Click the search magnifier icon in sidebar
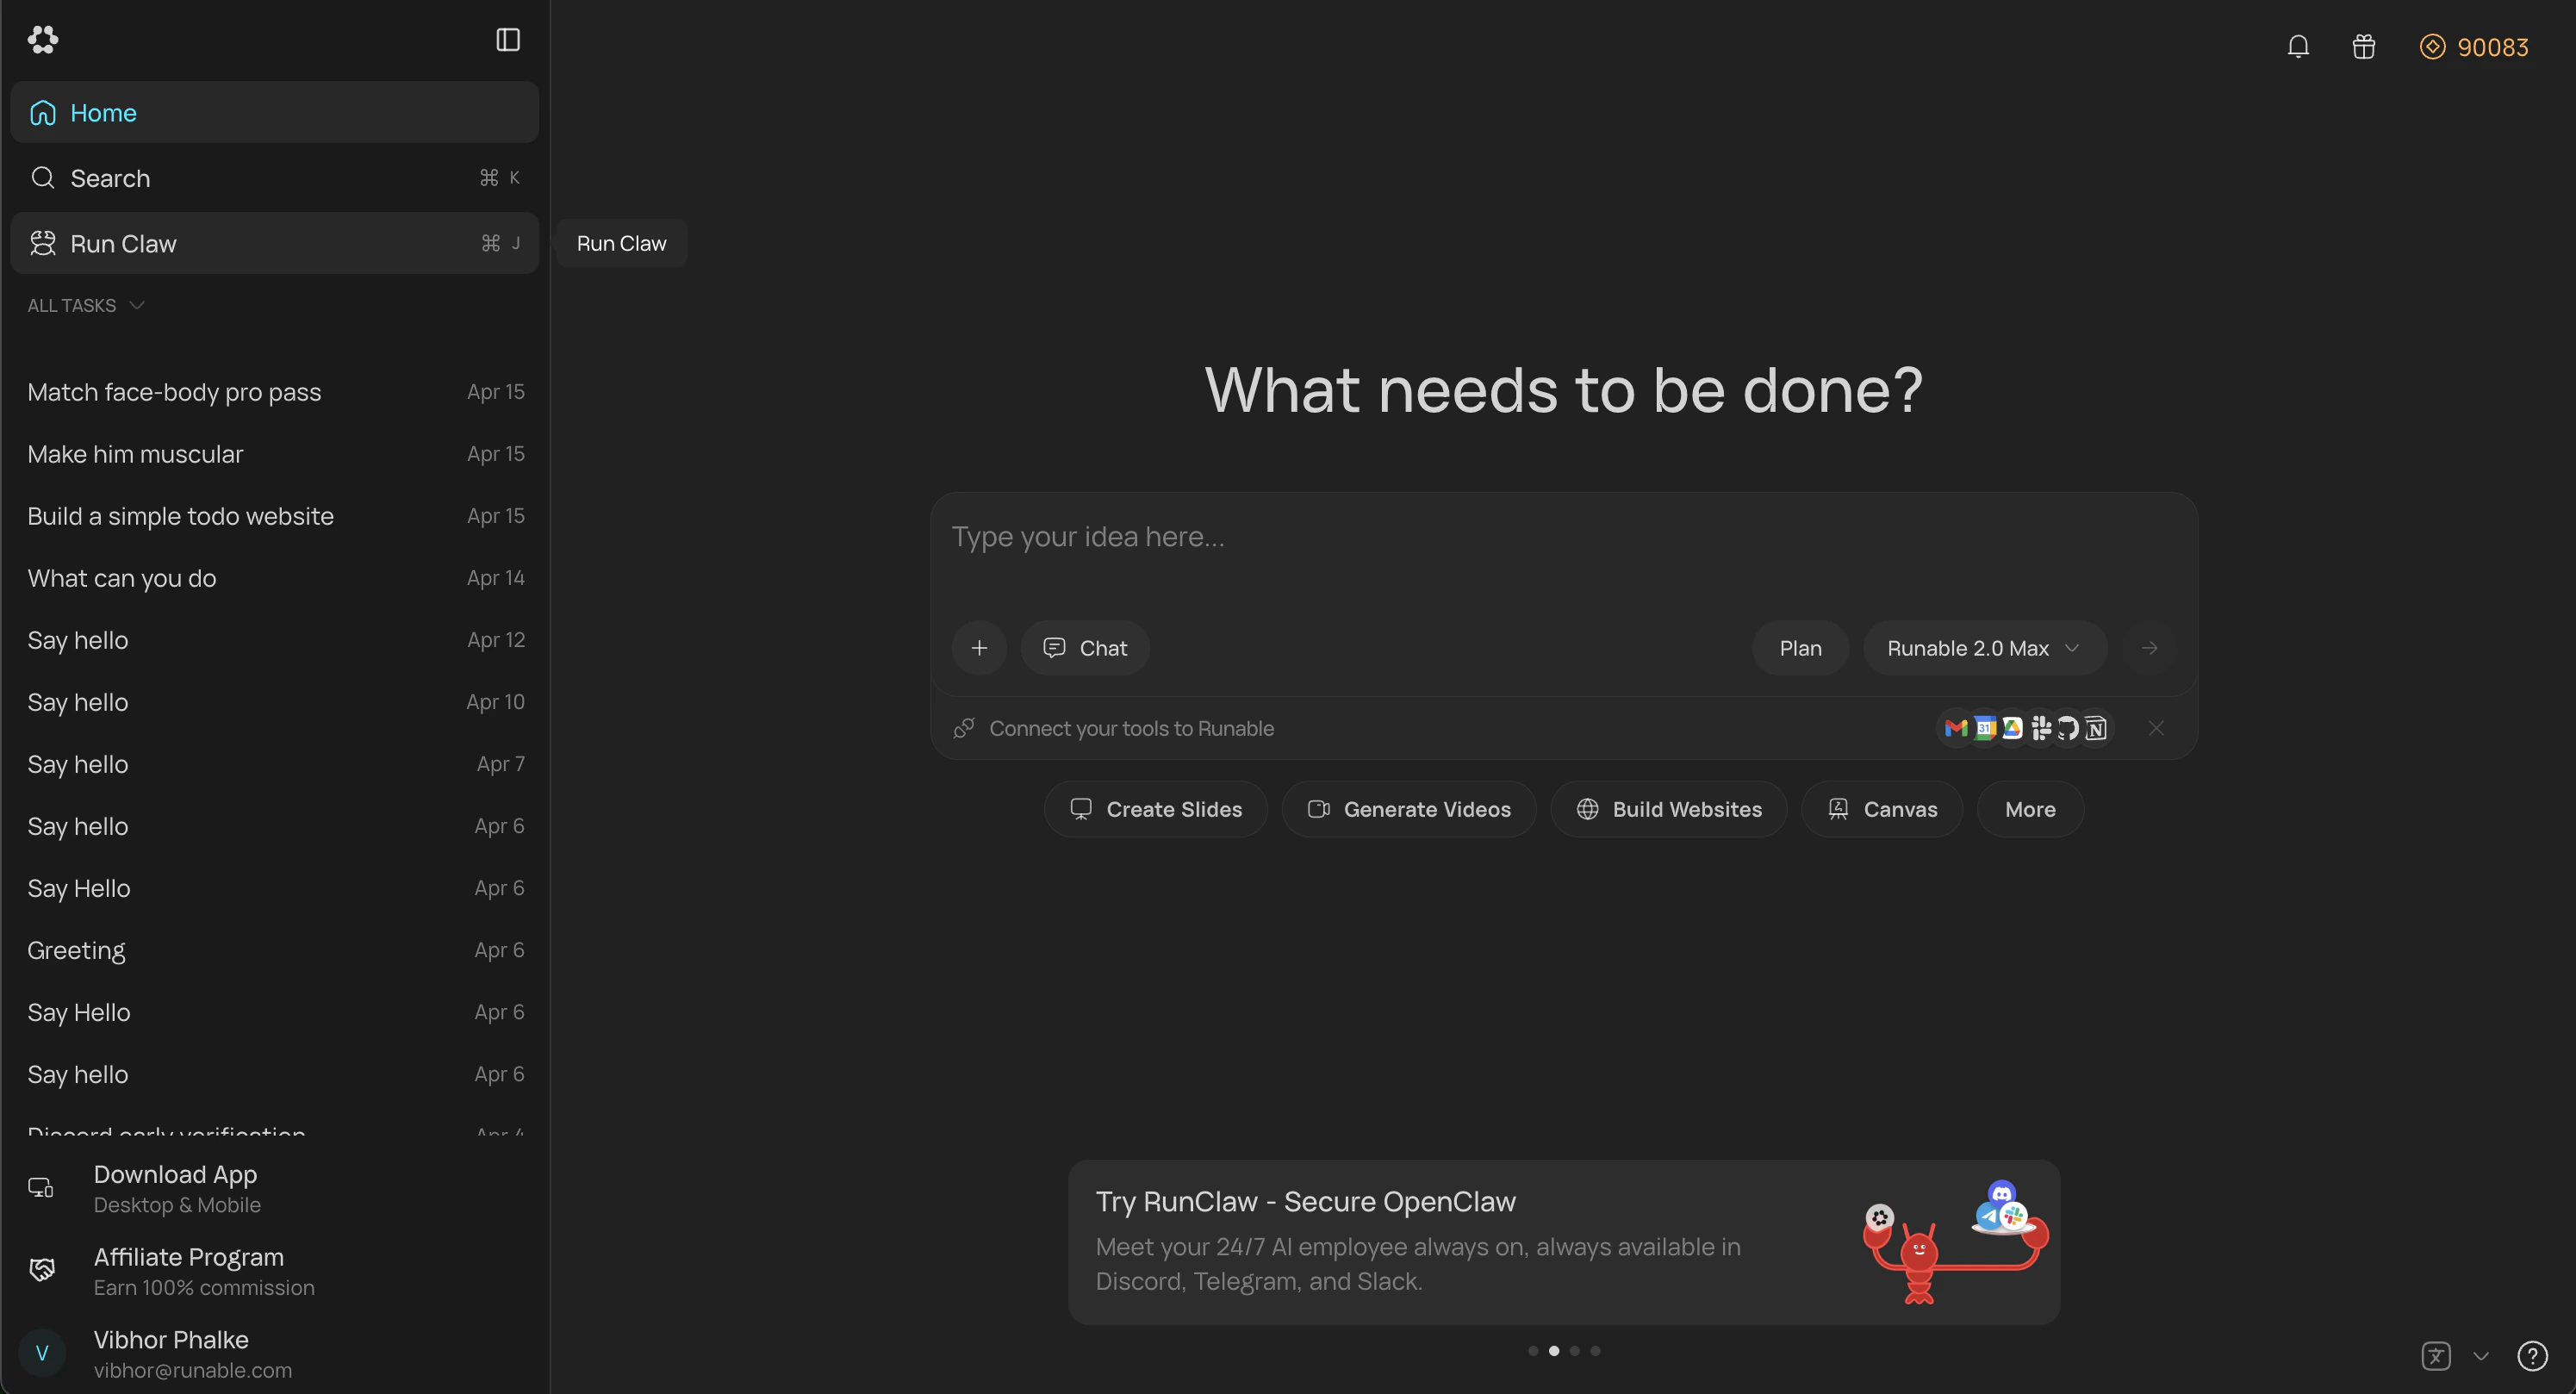The height and width of the screenshot is (1394, 2576). [x=43, y=178]
